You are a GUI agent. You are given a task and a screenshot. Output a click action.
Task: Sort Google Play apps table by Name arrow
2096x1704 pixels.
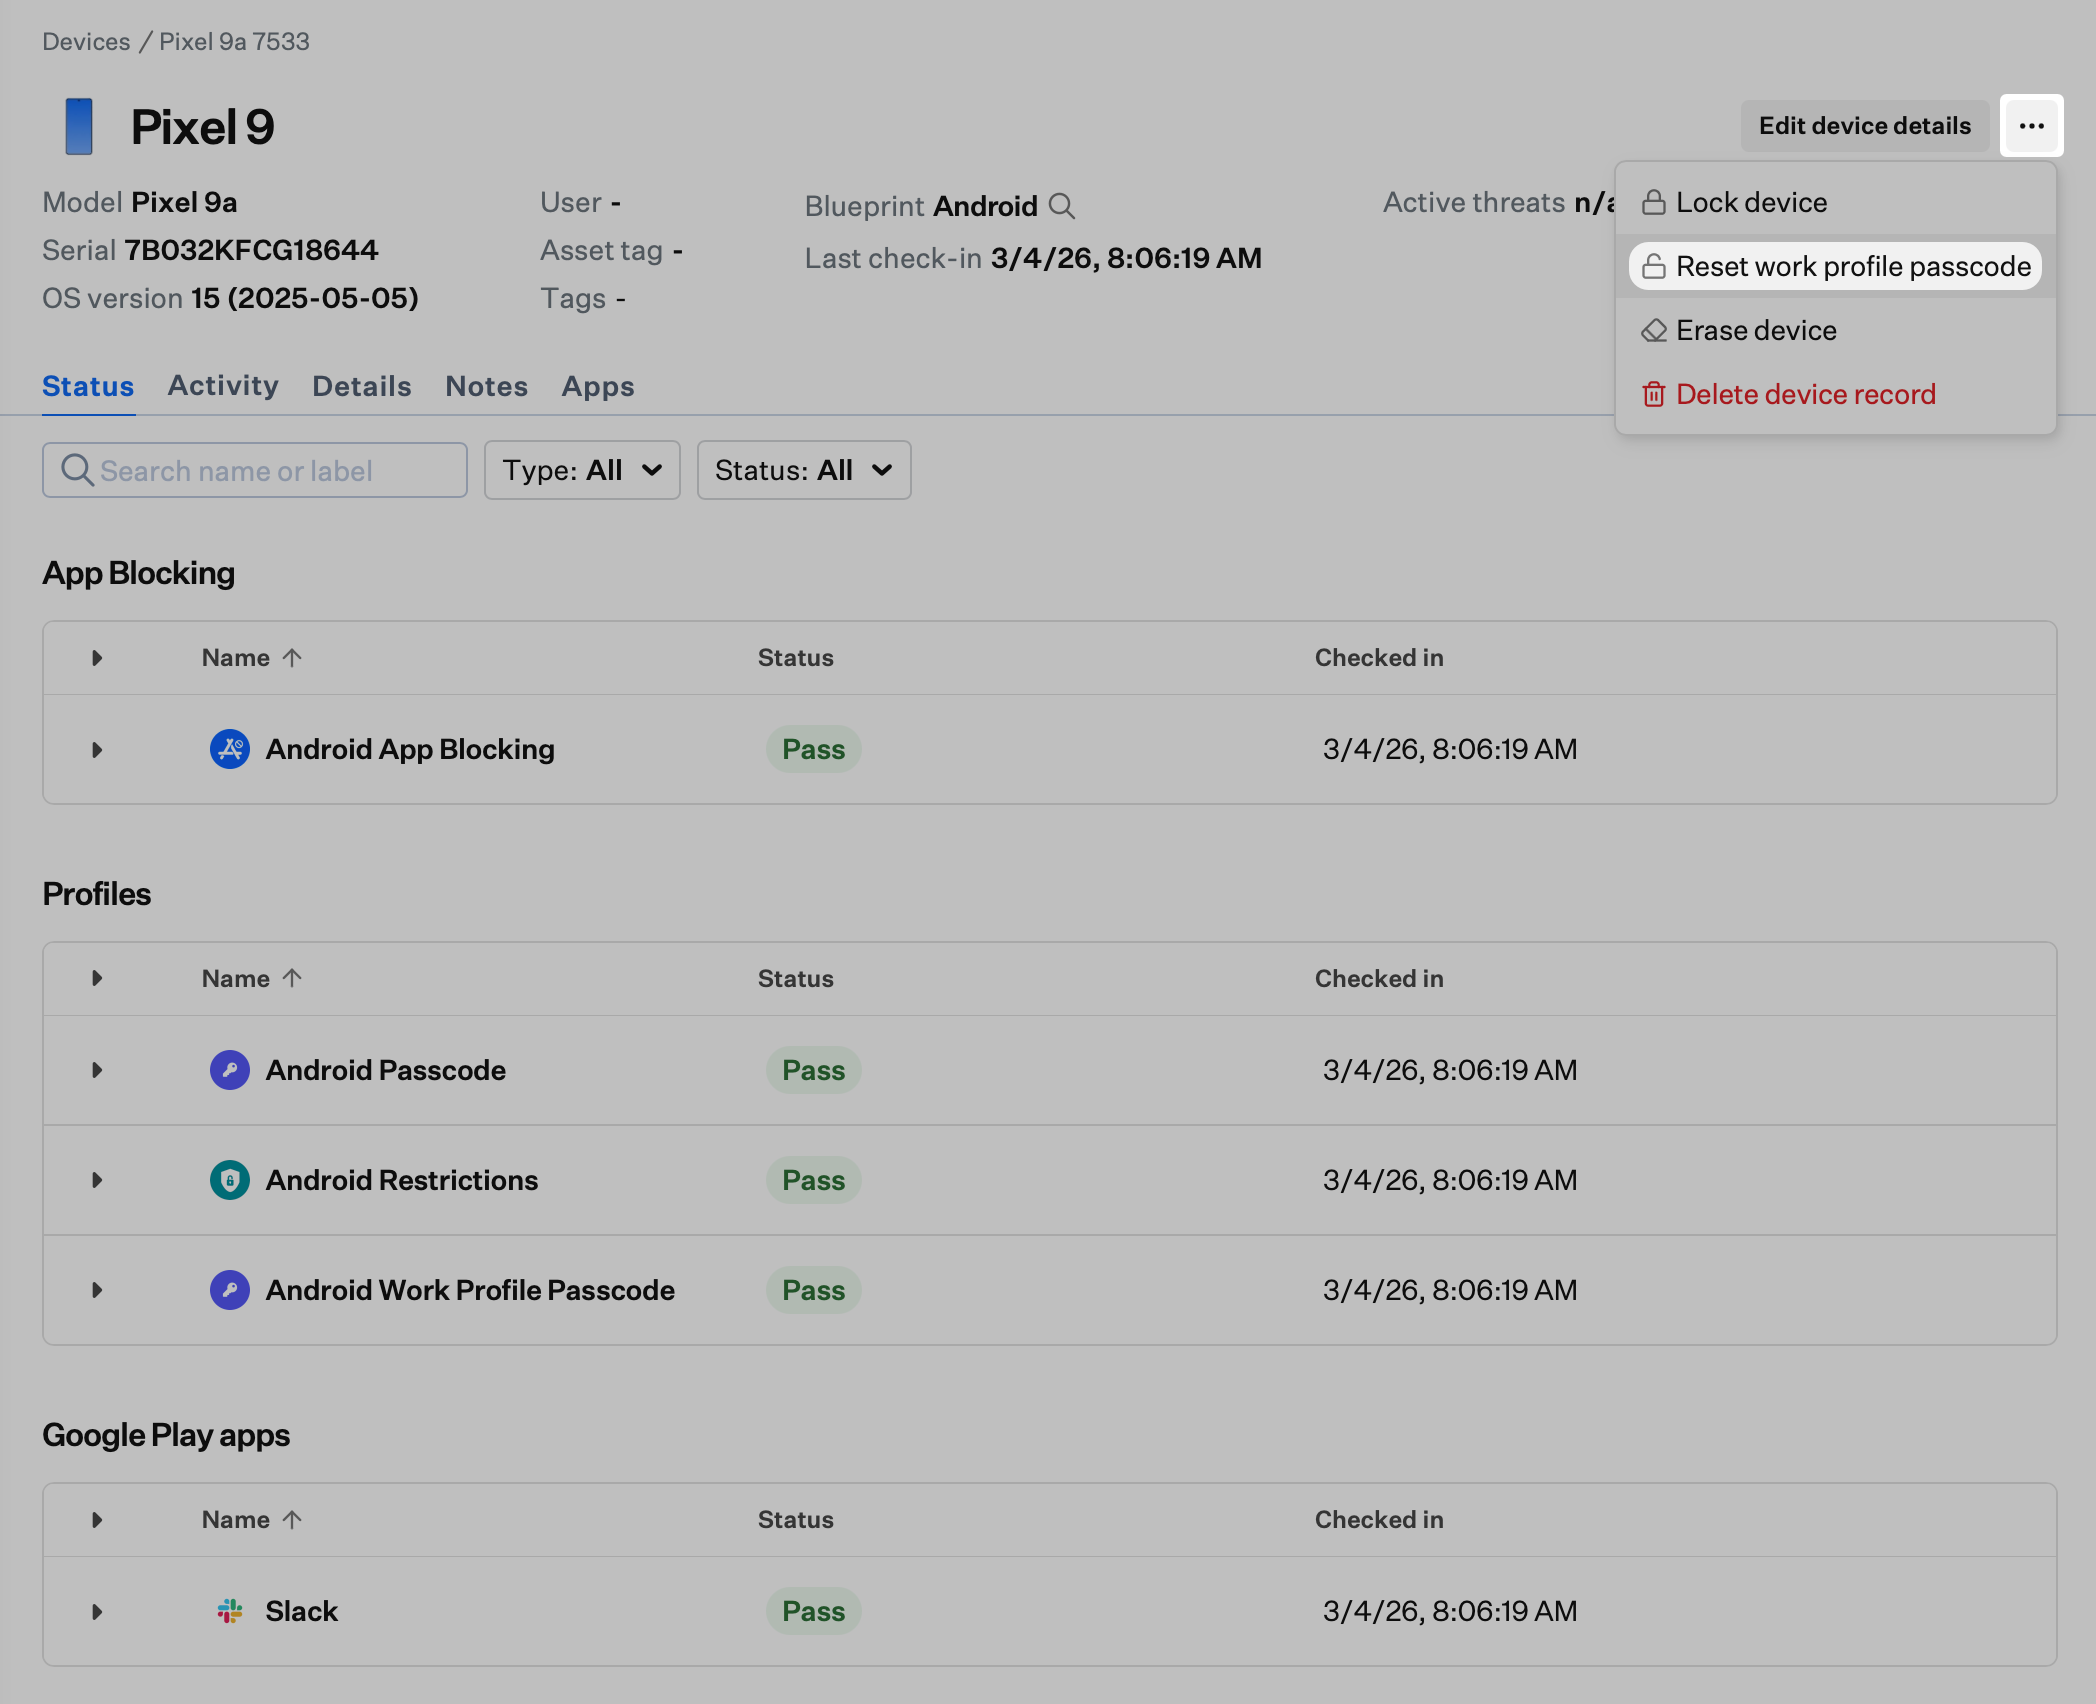click(x=292, y=1520)
